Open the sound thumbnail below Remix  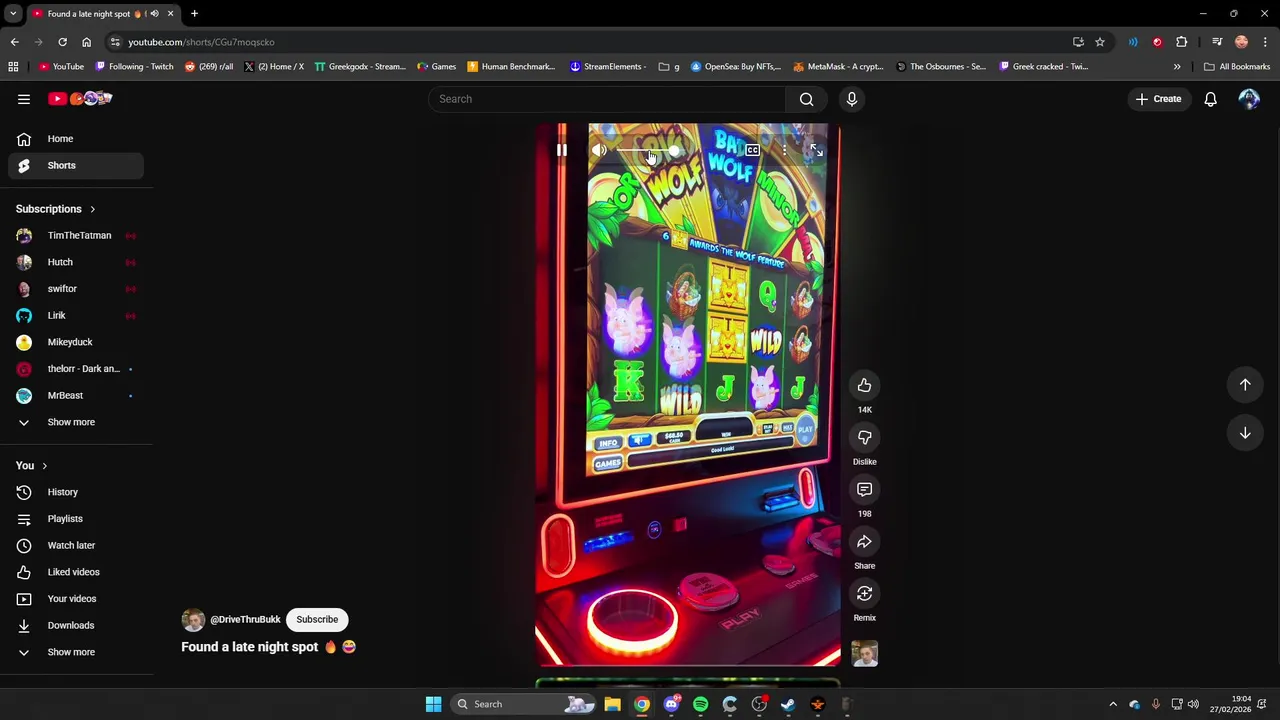[x=864, y=654]
